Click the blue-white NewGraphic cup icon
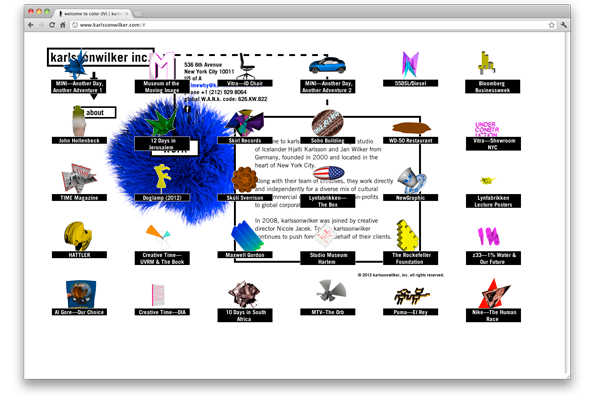Screen dimensions: 595x395 412,181
